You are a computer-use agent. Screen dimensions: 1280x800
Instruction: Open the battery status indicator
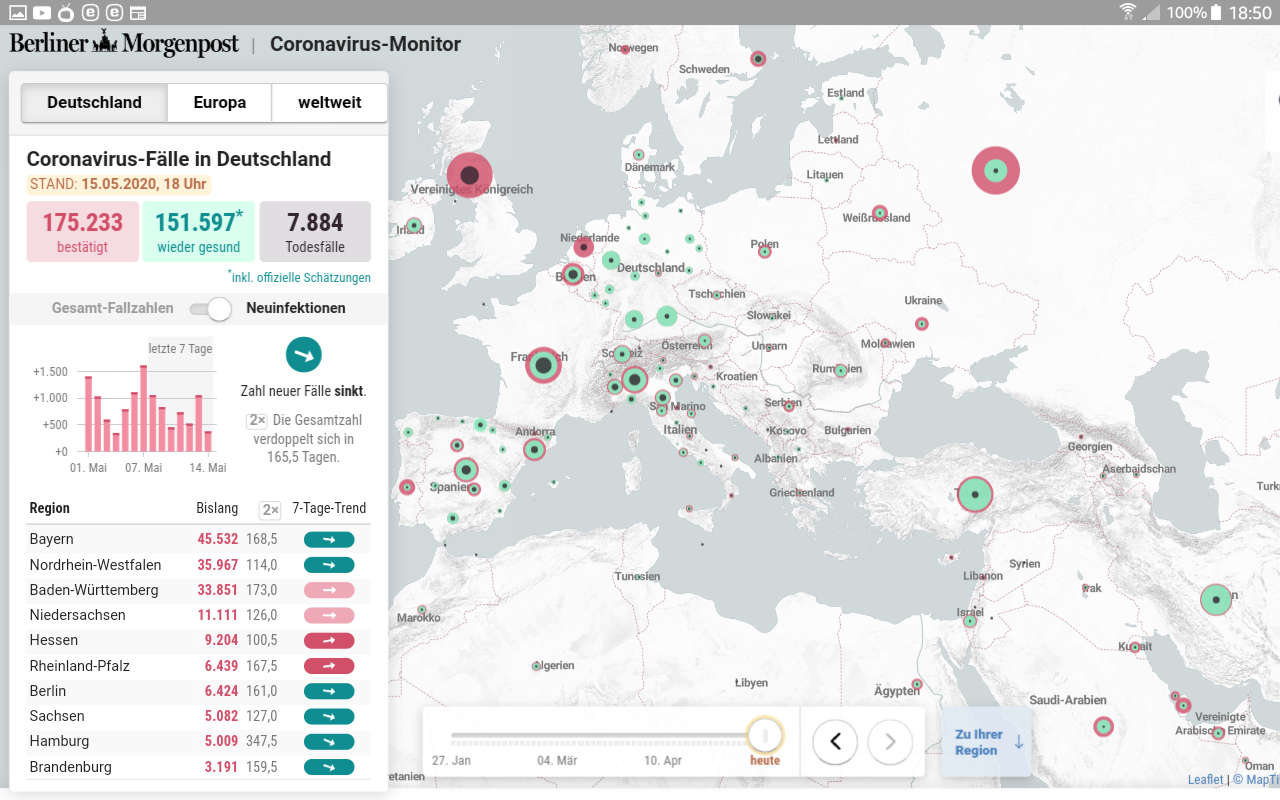(1216, 12)
